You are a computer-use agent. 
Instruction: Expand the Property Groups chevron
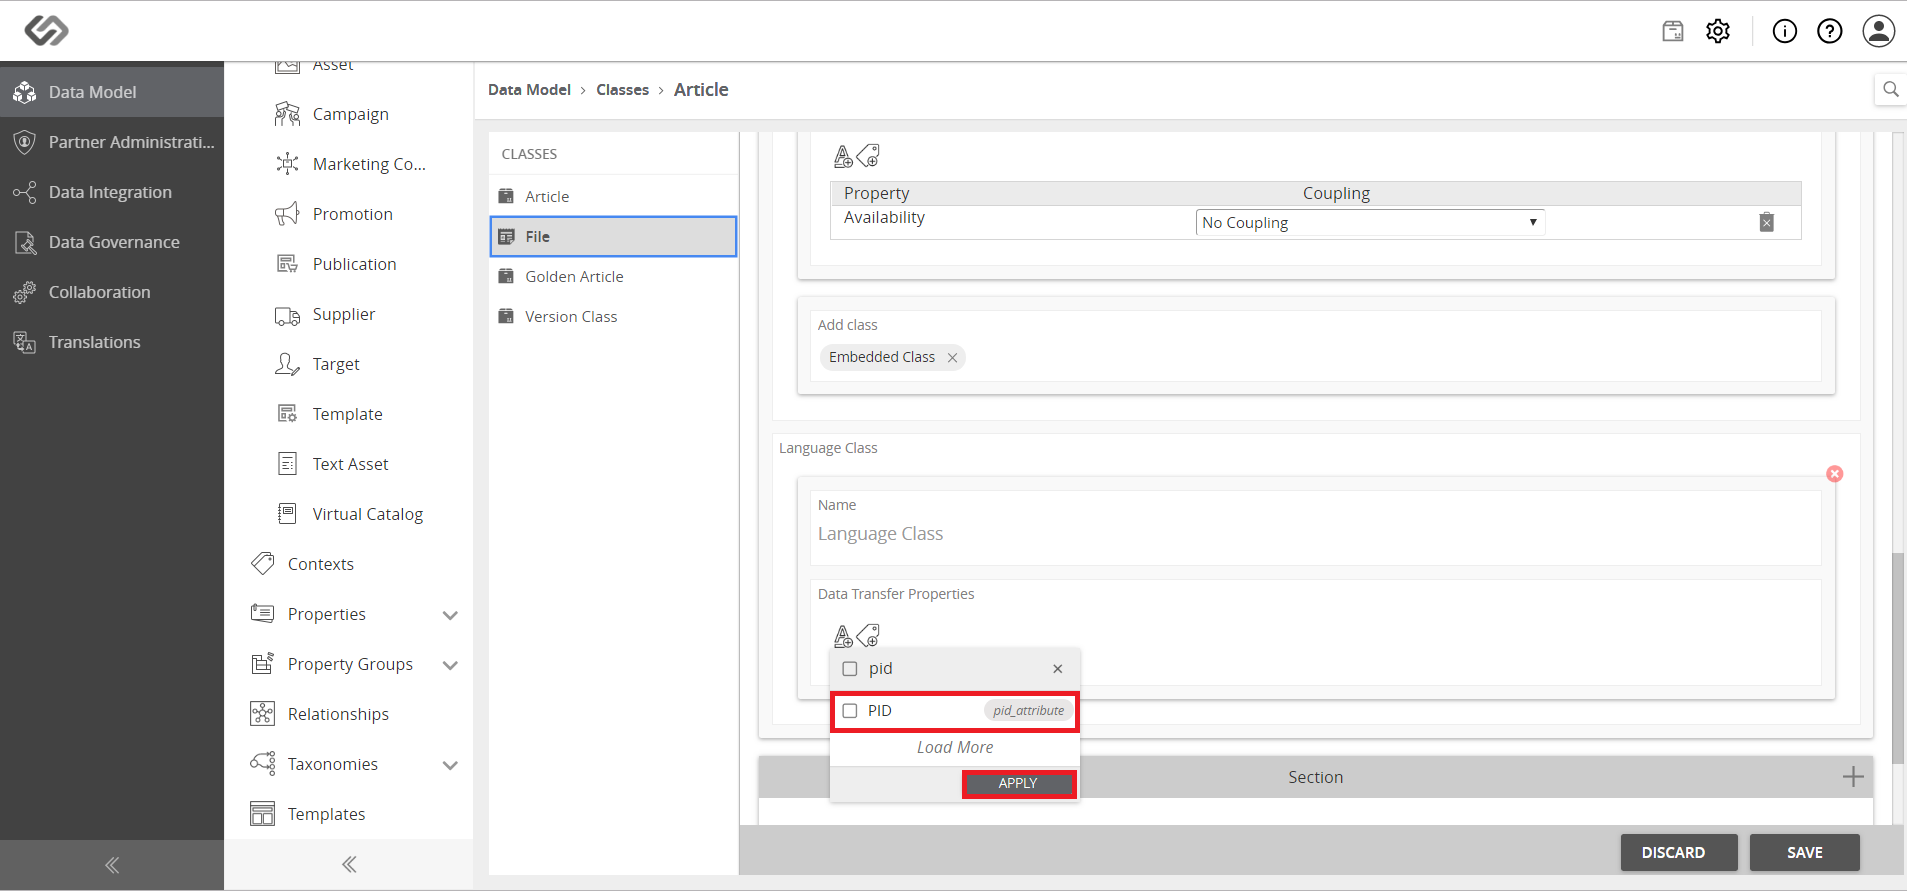[450, 665]
